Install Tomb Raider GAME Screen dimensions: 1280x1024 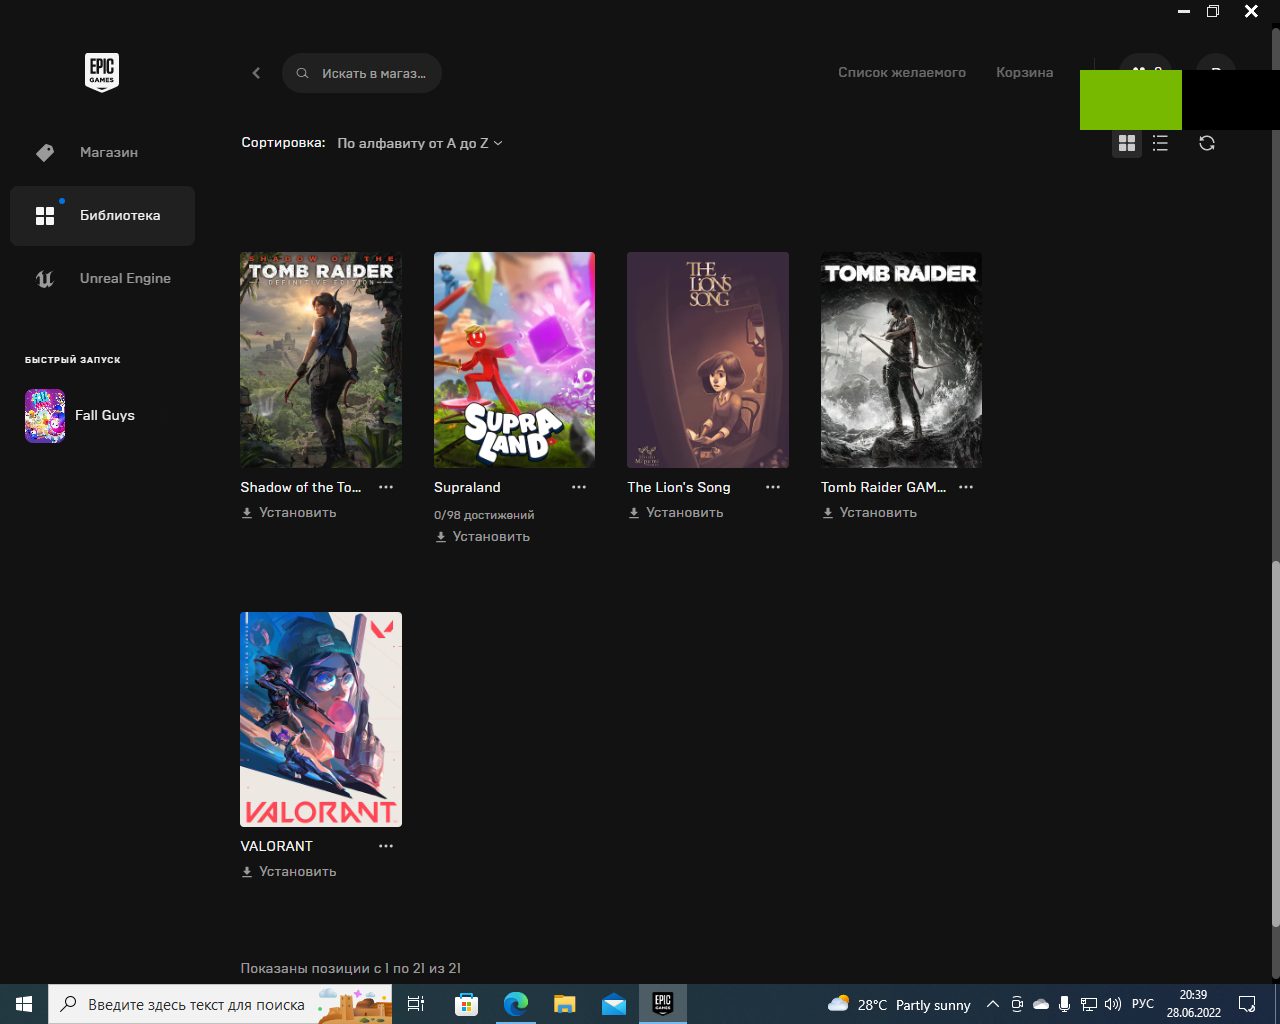(x=869, y=513)
